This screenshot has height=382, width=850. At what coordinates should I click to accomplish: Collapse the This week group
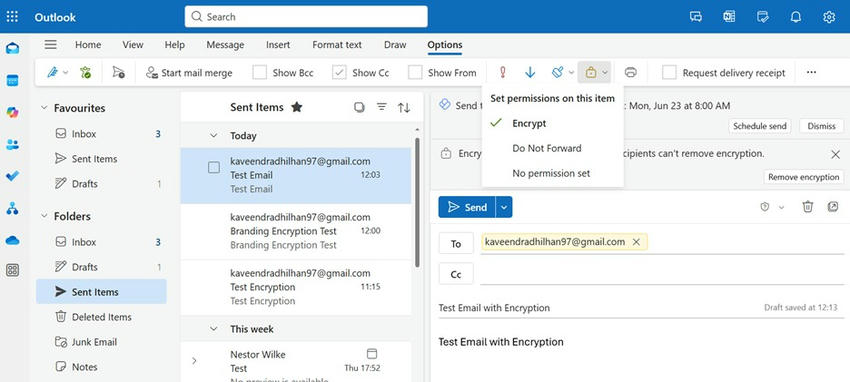pyautogui.click(x=214, y=329)
